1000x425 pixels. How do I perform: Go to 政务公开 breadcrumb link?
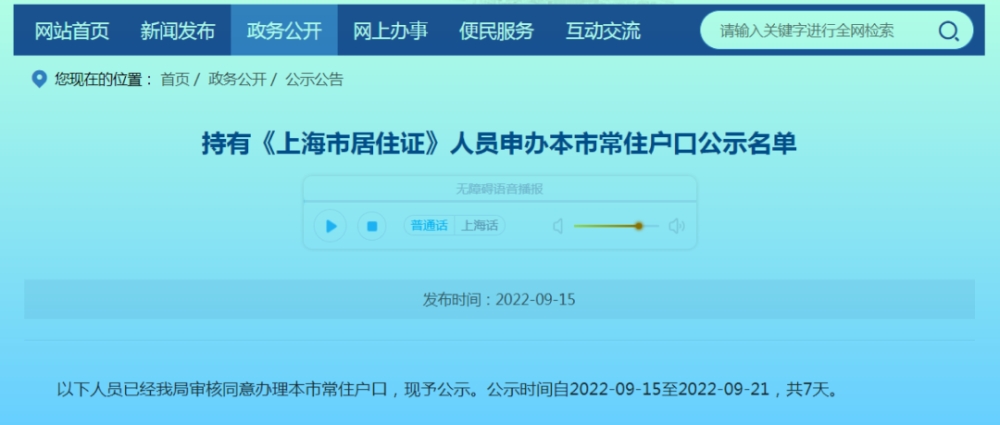coord(237,79)
